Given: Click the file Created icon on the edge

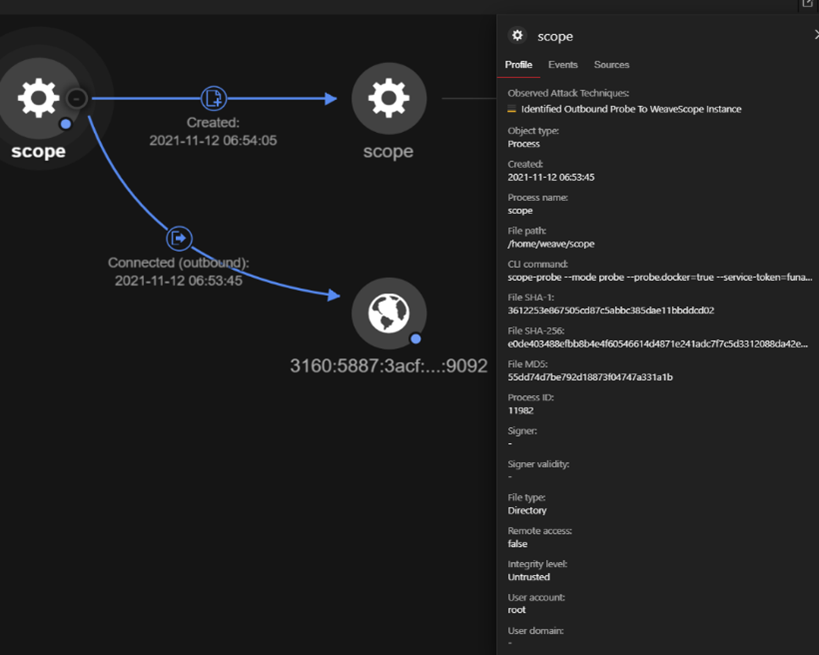Looking at the screenshot, I should (x=213, y=98).
